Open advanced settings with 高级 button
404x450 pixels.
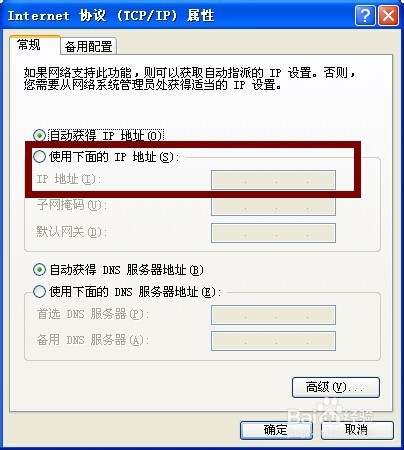point(336,387)
